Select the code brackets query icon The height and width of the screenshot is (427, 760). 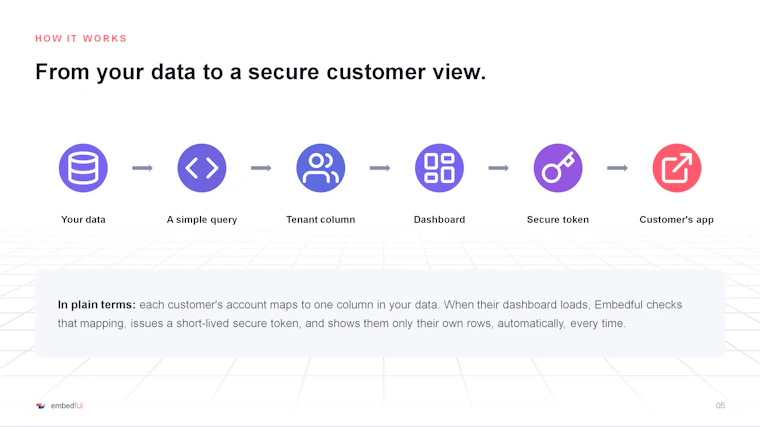[202, 168]
